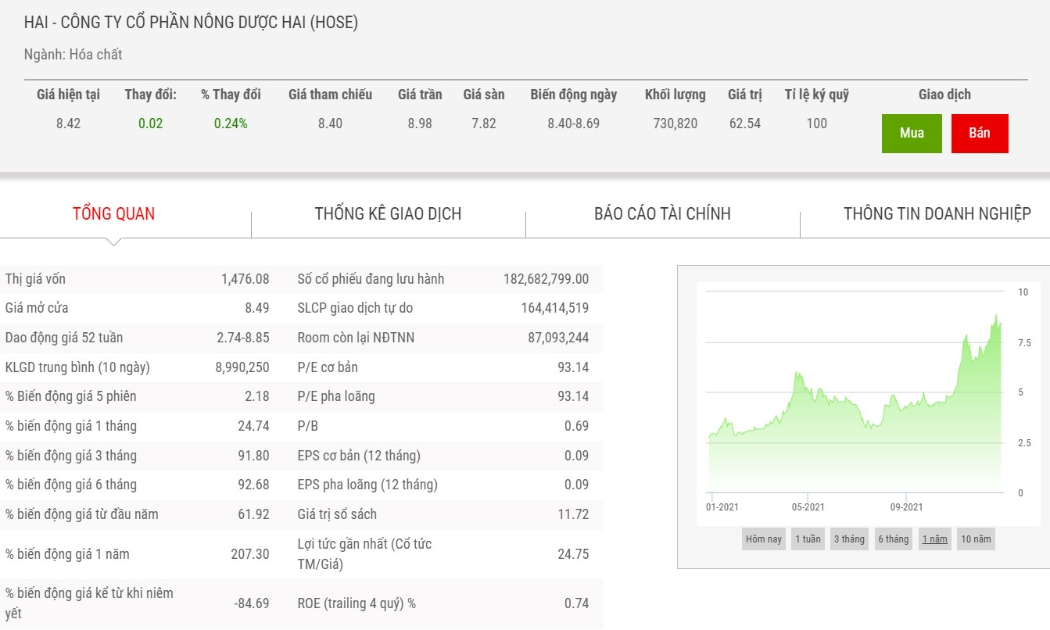The image size is (1050, 630).
Task: Open the BÁO CÁO TÀI CHÍNH tab
Action: (662, 214)
